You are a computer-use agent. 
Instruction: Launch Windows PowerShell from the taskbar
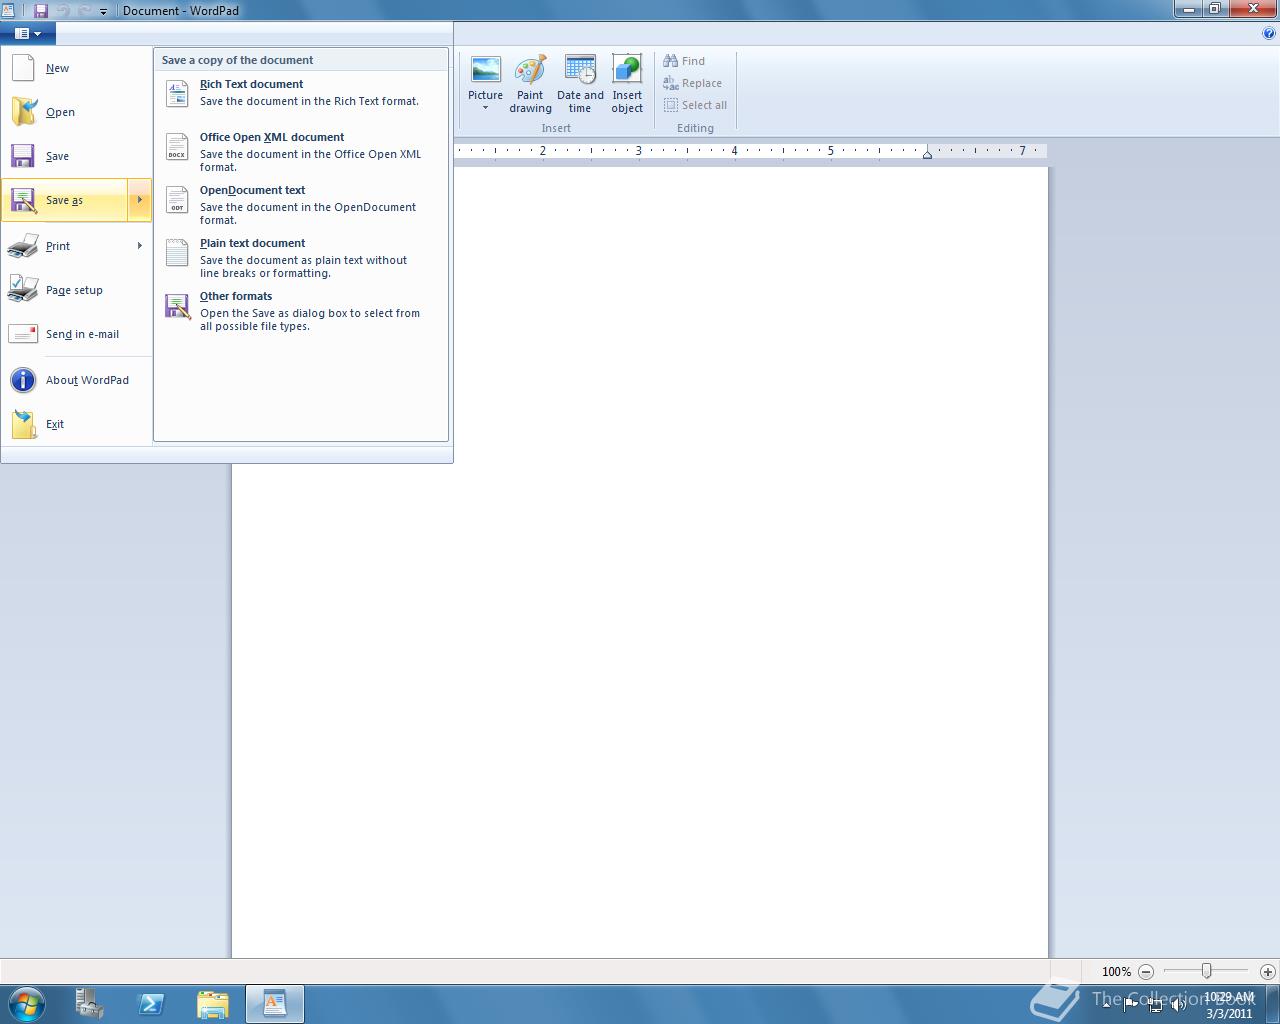pyautogui.click(x=151, y=1004)
